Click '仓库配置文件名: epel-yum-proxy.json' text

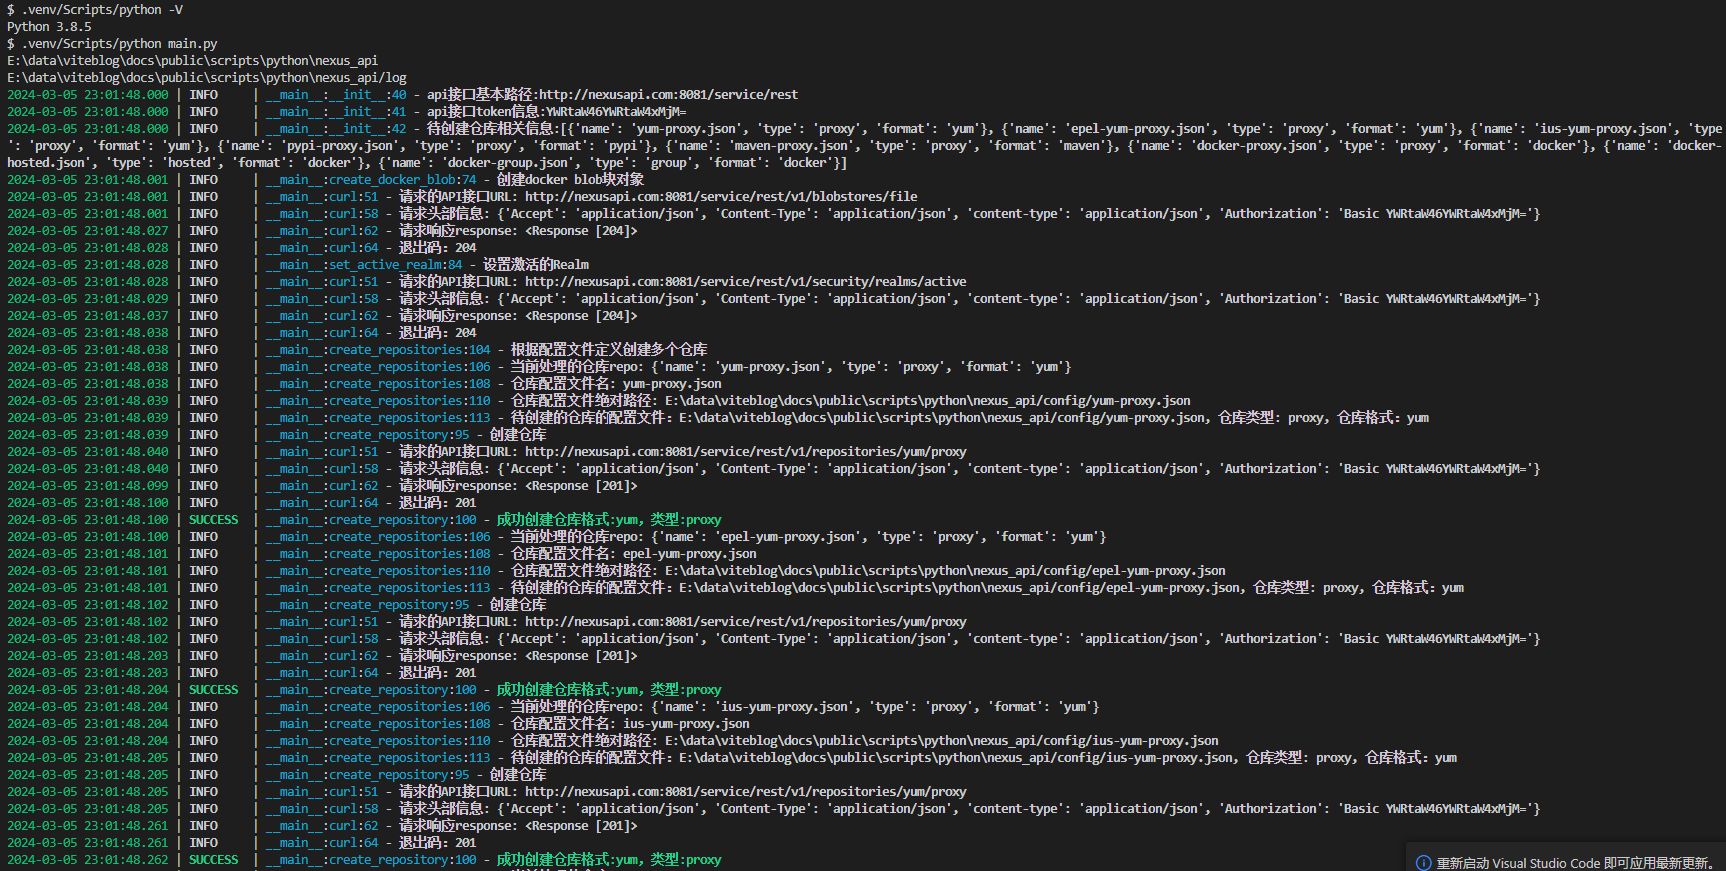tap(634, 554)
